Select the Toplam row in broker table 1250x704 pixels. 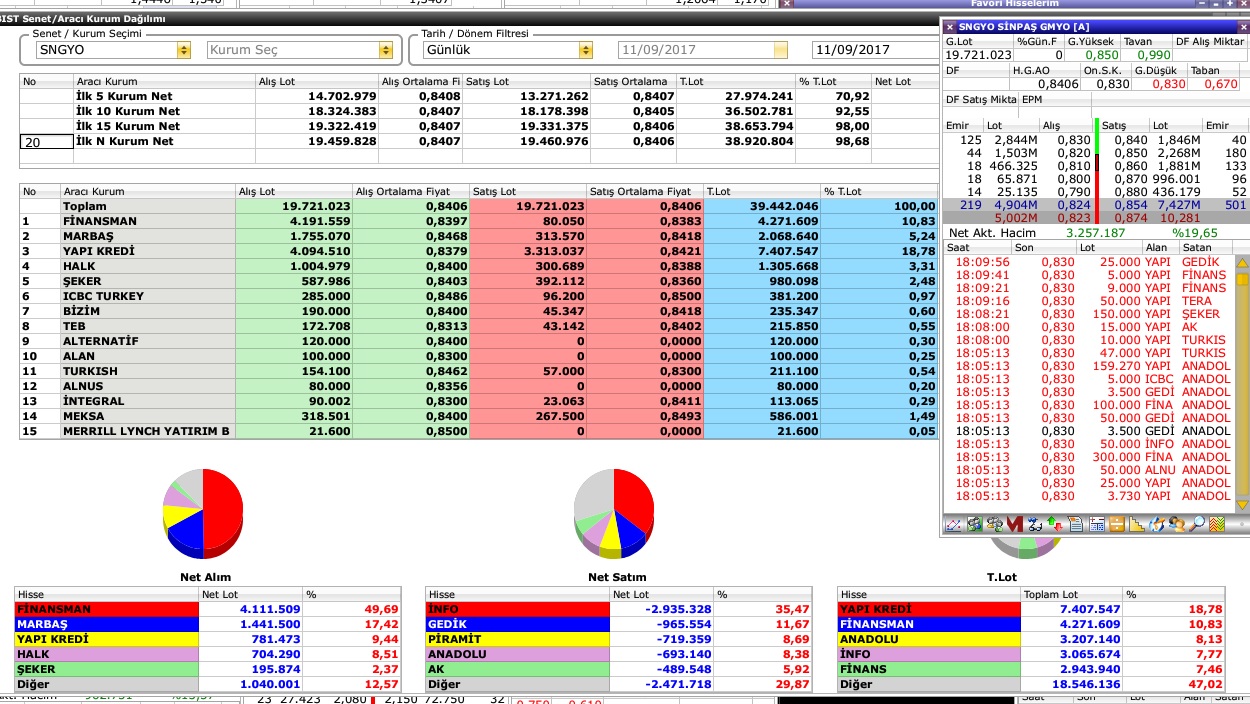tap(479, 206)
